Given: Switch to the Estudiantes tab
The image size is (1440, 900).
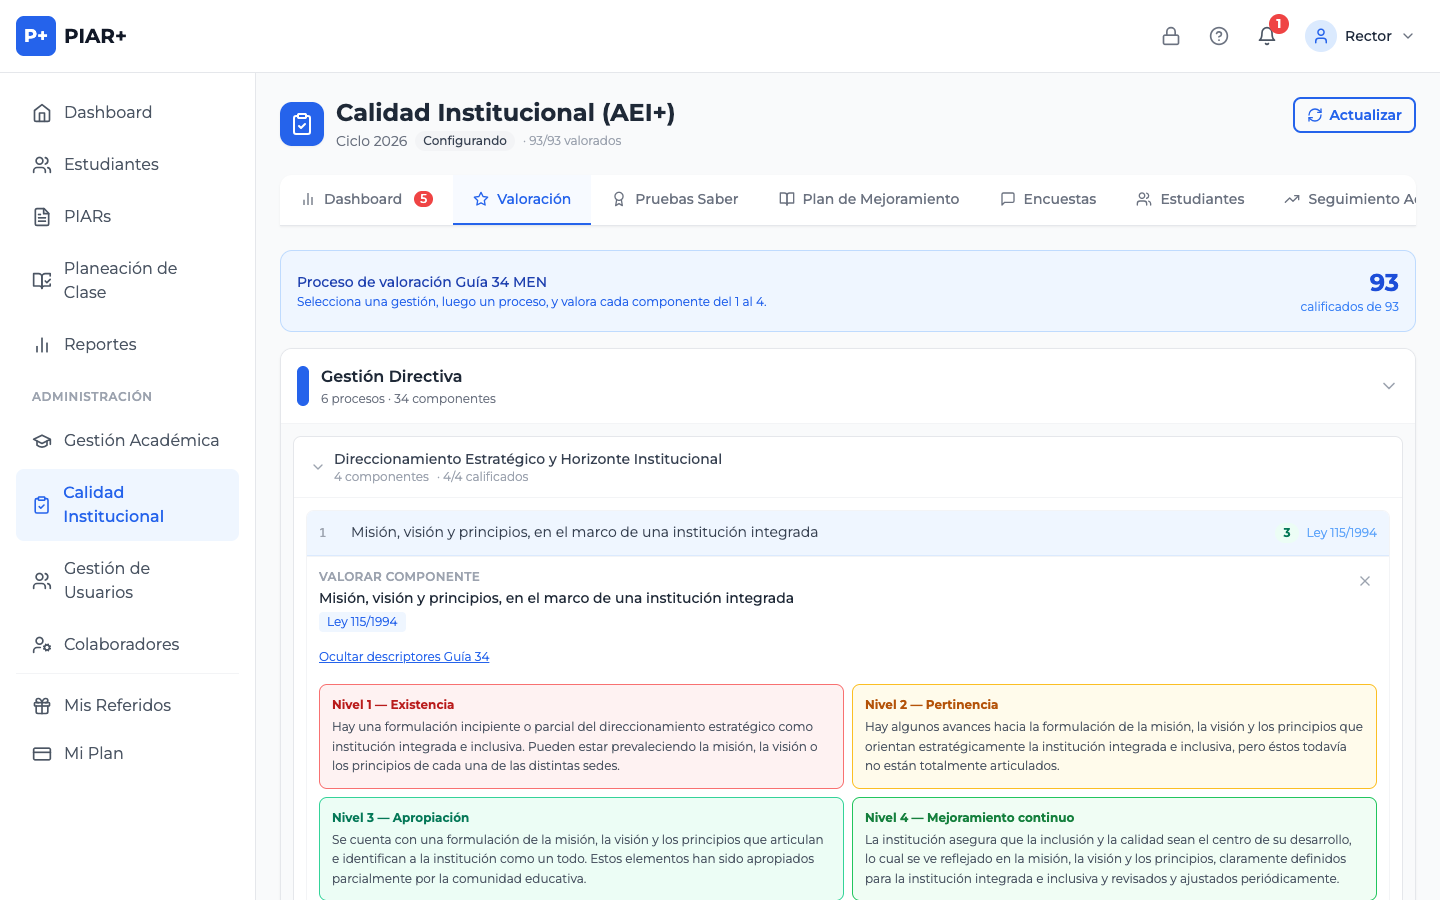Looking at the screenshot, I should [1190, 199].
